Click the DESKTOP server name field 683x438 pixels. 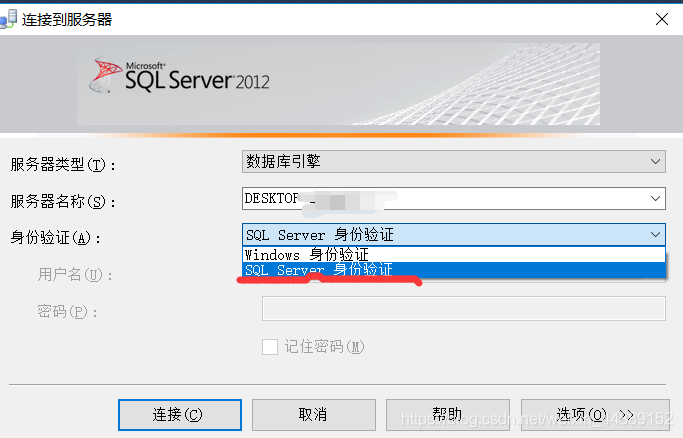coord(453,198)
